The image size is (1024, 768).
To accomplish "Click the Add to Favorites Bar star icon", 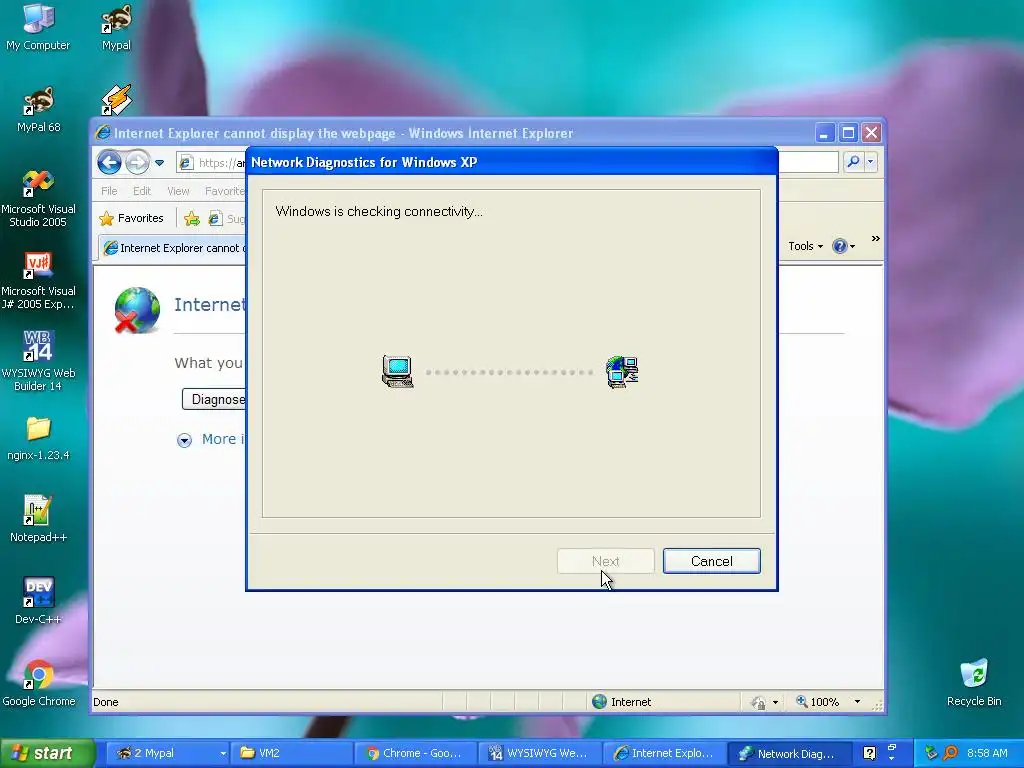I will [x=192, y=219].
